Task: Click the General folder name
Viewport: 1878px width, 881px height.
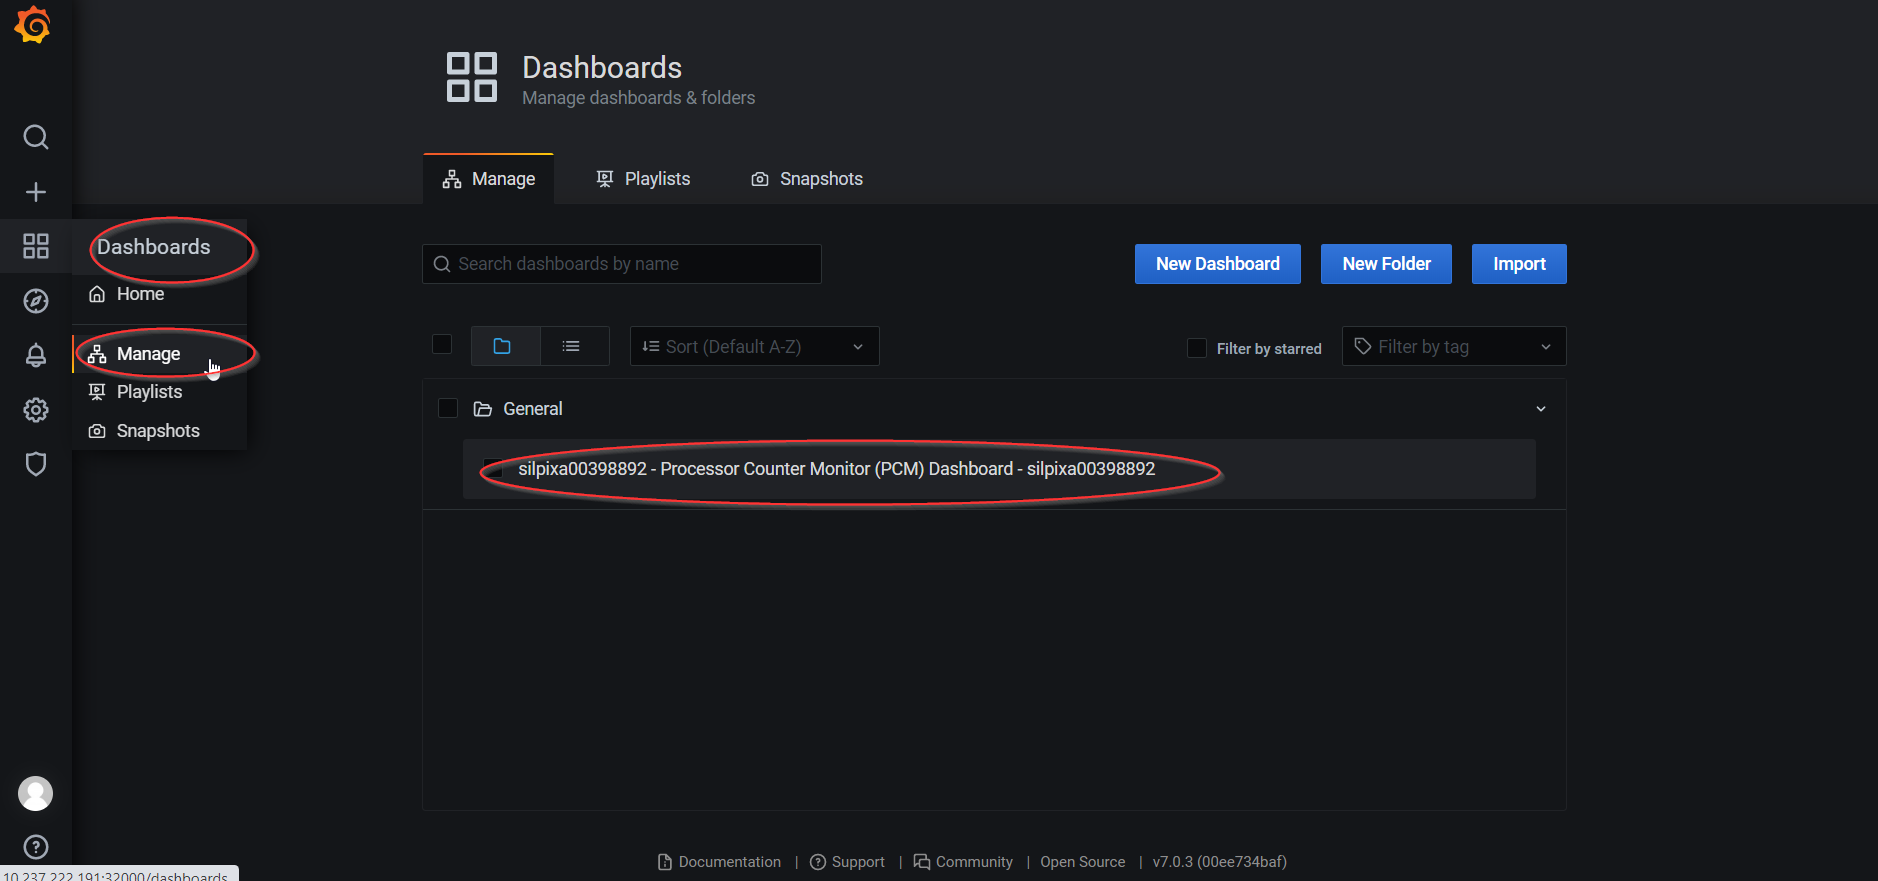Action: coord(533,409)
